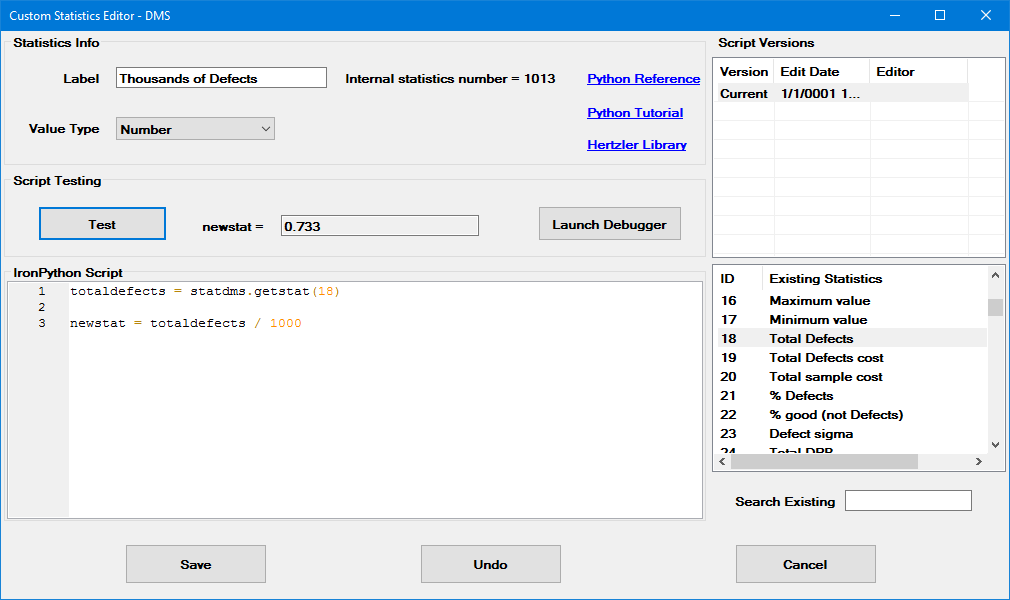Screen dimensions: 1010x600
Task: Click the Test script button
Action: (x=102, y=224)
